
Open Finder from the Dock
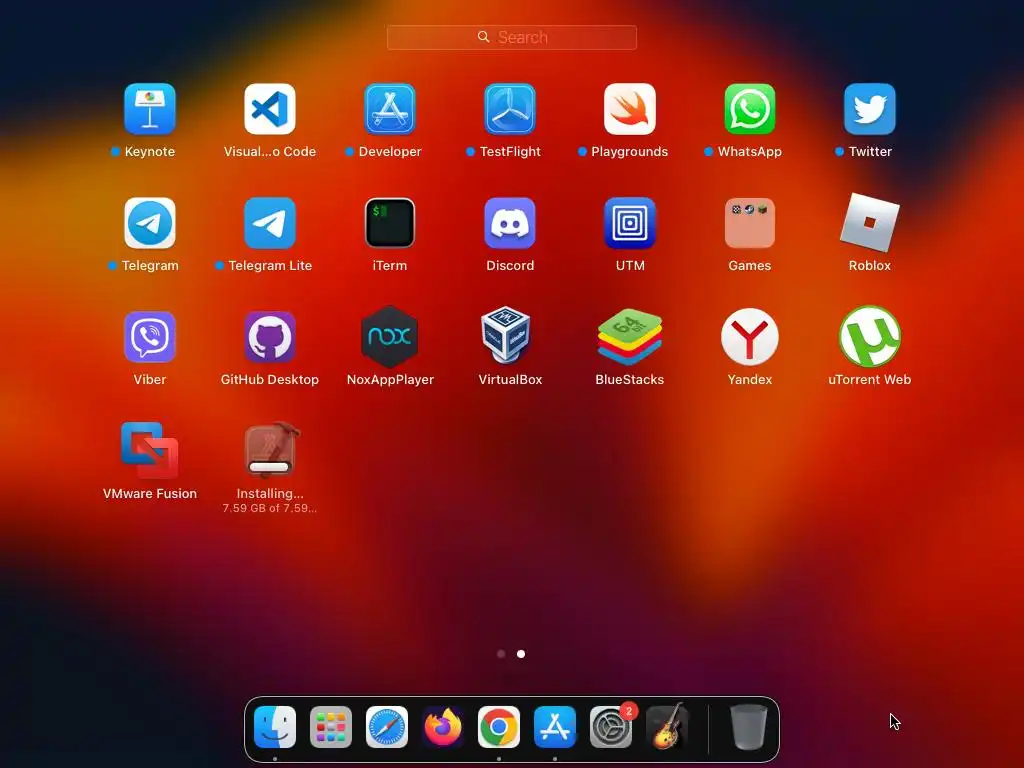[x=275, y=727]
